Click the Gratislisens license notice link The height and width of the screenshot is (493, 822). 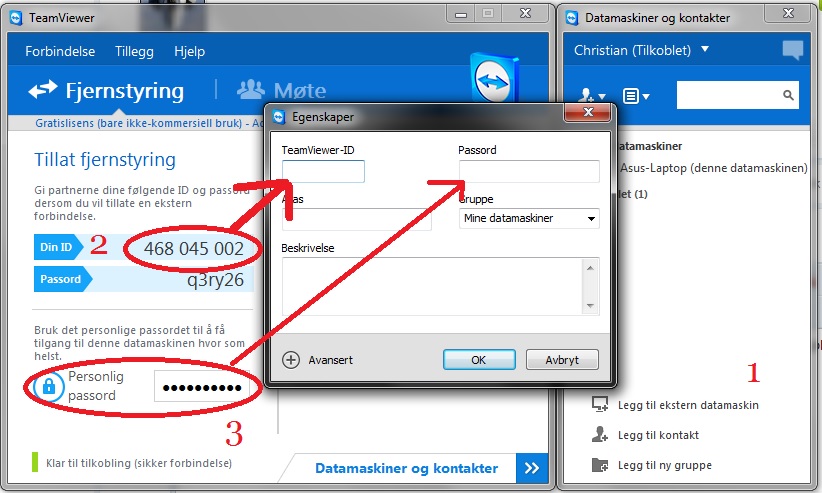(149, 123)
